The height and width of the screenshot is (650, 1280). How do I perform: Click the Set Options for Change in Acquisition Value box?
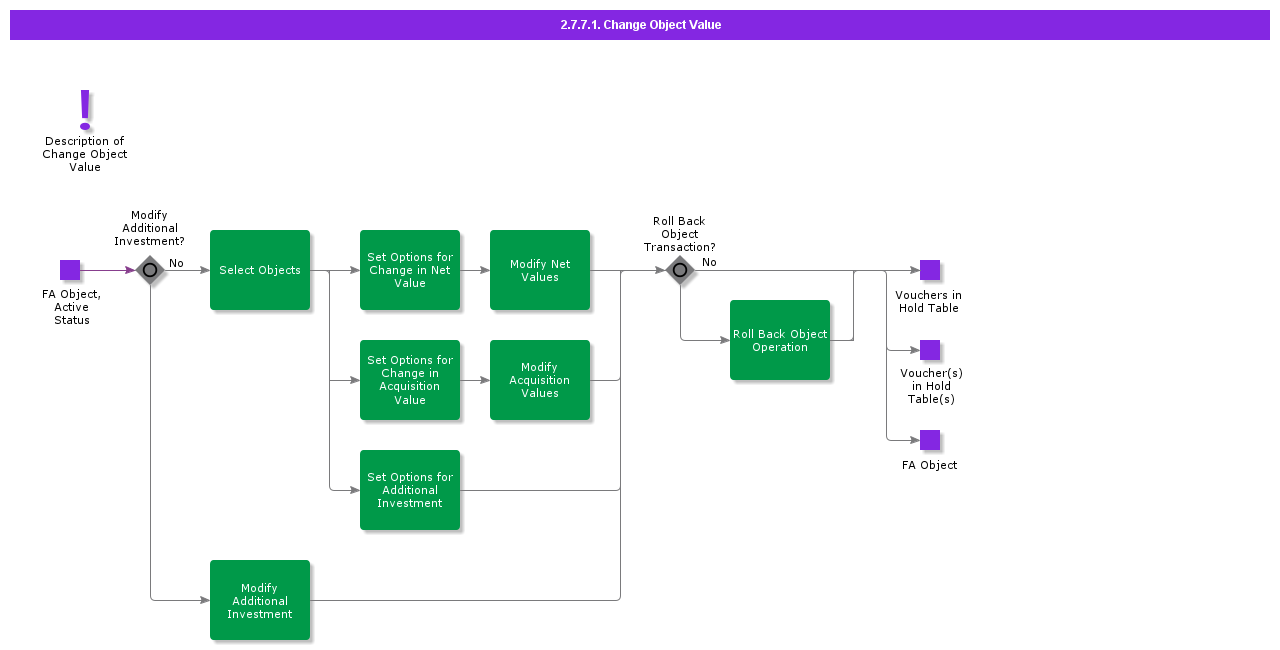[410, 380]
